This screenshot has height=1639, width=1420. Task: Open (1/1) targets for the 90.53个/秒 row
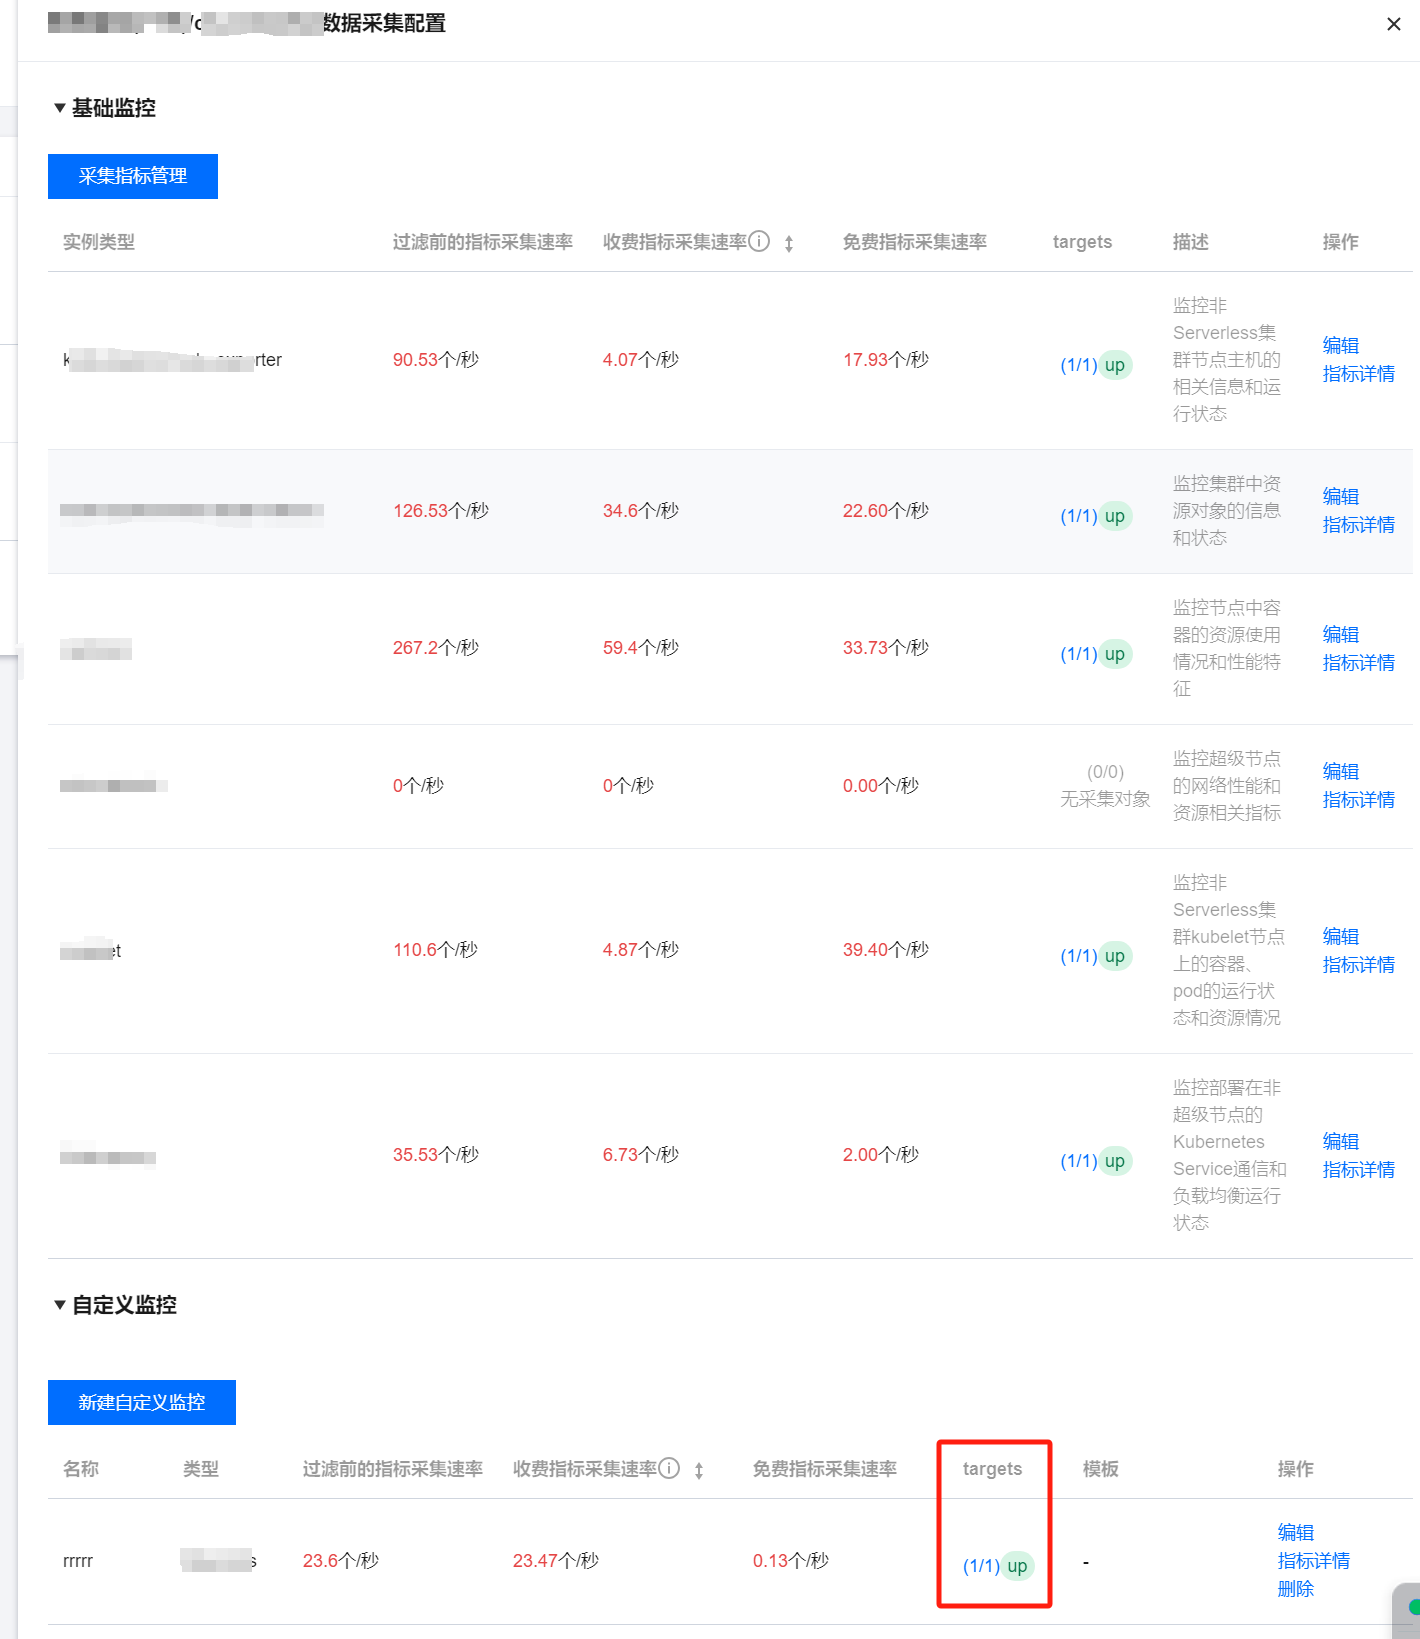pos(1079,365)
